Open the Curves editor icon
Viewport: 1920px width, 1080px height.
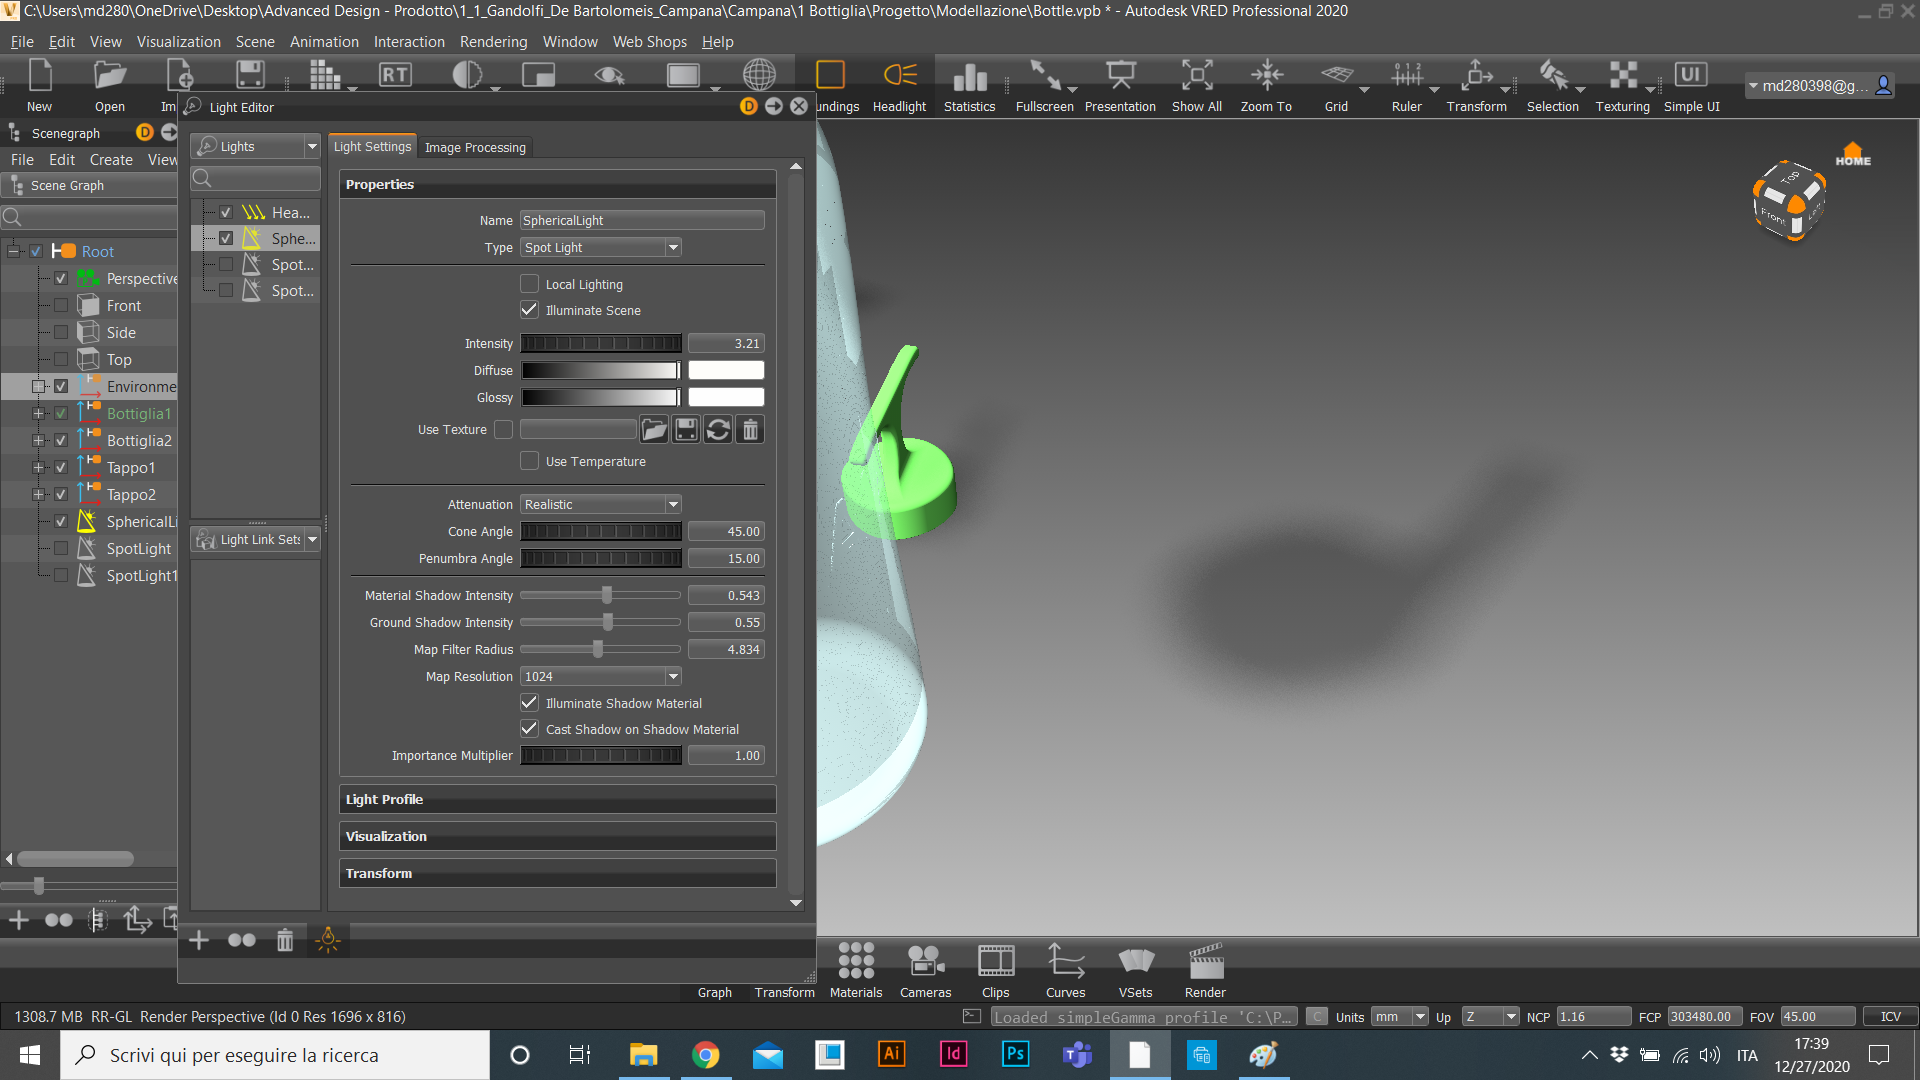pos(1065,968)
